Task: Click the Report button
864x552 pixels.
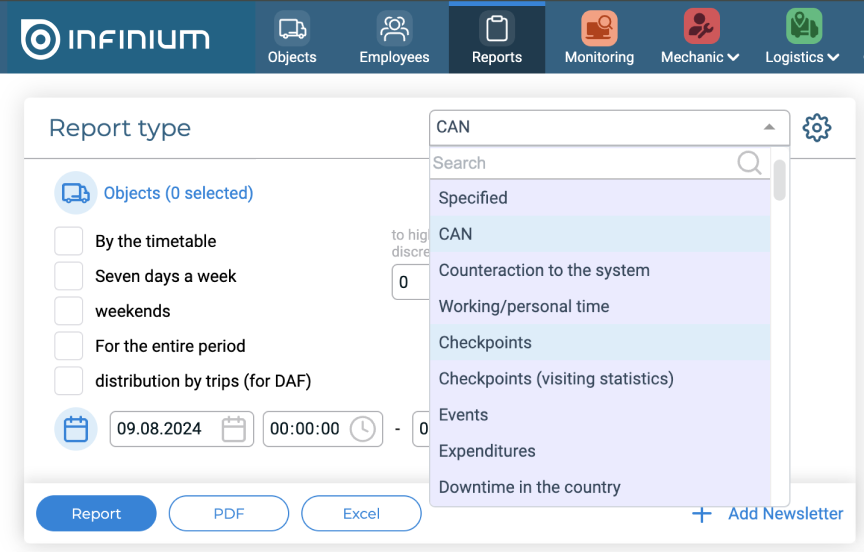Action: tap(96, 514)
